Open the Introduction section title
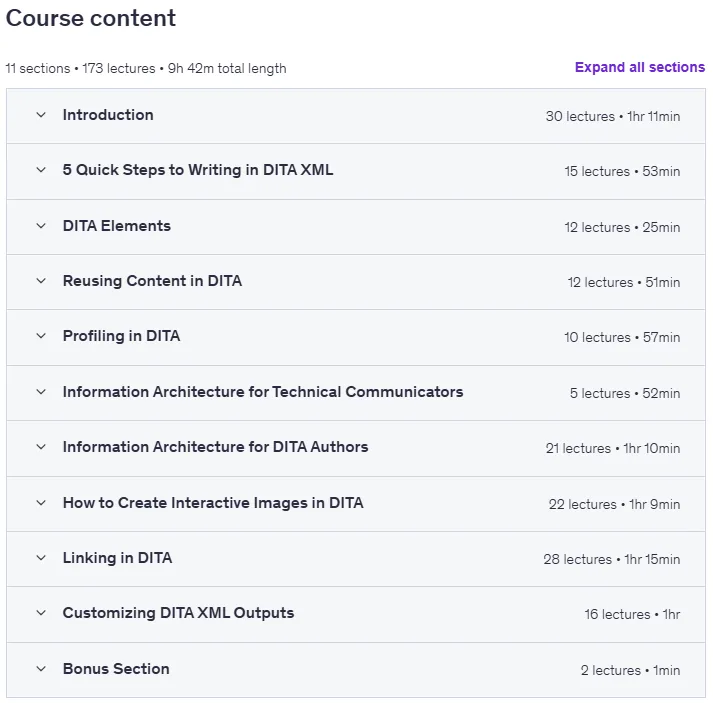This screenshot has height=703, width=713. coord(108,115)
